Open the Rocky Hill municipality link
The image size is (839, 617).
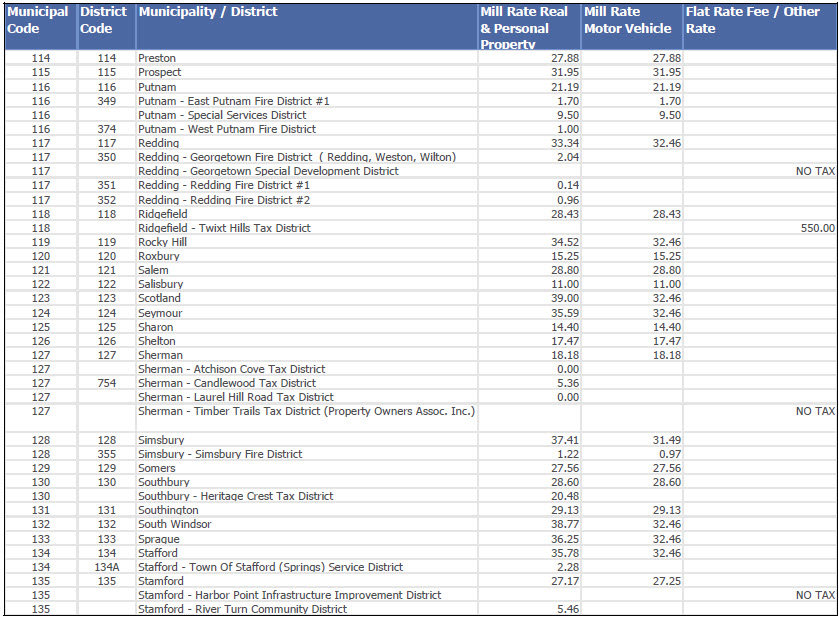[161, 241]
